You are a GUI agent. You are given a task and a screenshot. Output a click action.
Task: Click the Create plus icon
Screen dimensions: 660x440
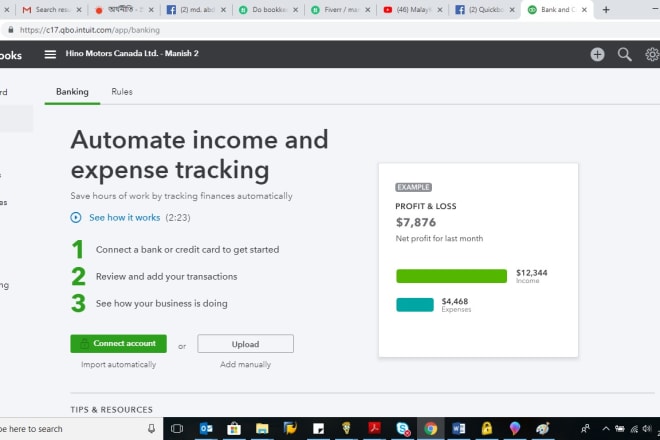tap(597, 54)
